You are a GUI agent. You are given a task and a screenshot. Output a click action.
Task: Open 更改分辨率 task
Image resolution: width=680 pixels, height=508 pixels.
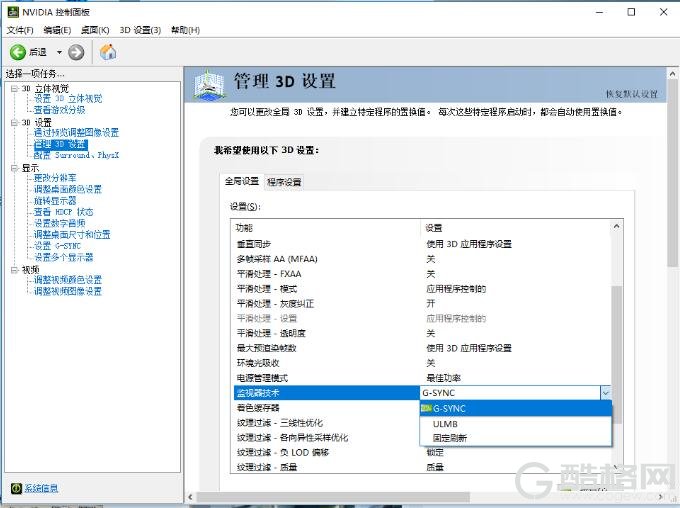(55, 178)
